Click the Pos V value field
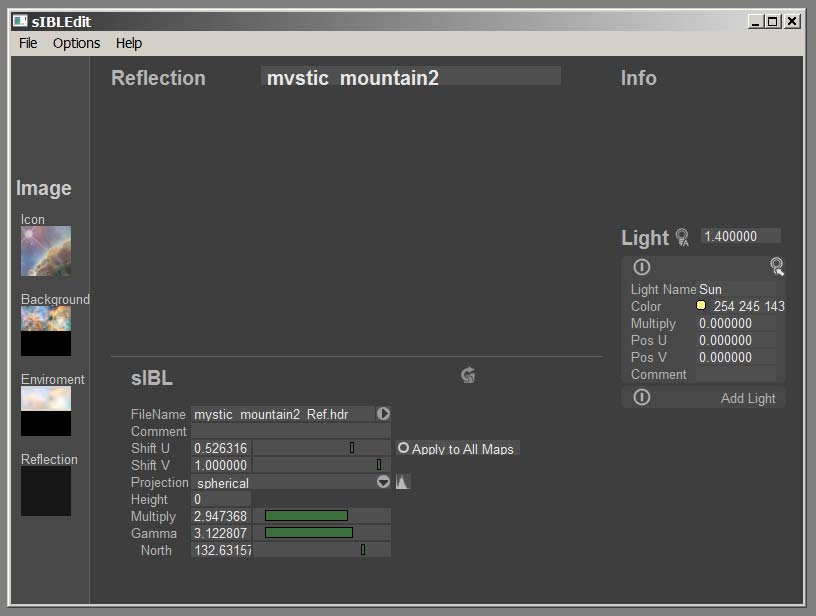 tap(736, 358)
